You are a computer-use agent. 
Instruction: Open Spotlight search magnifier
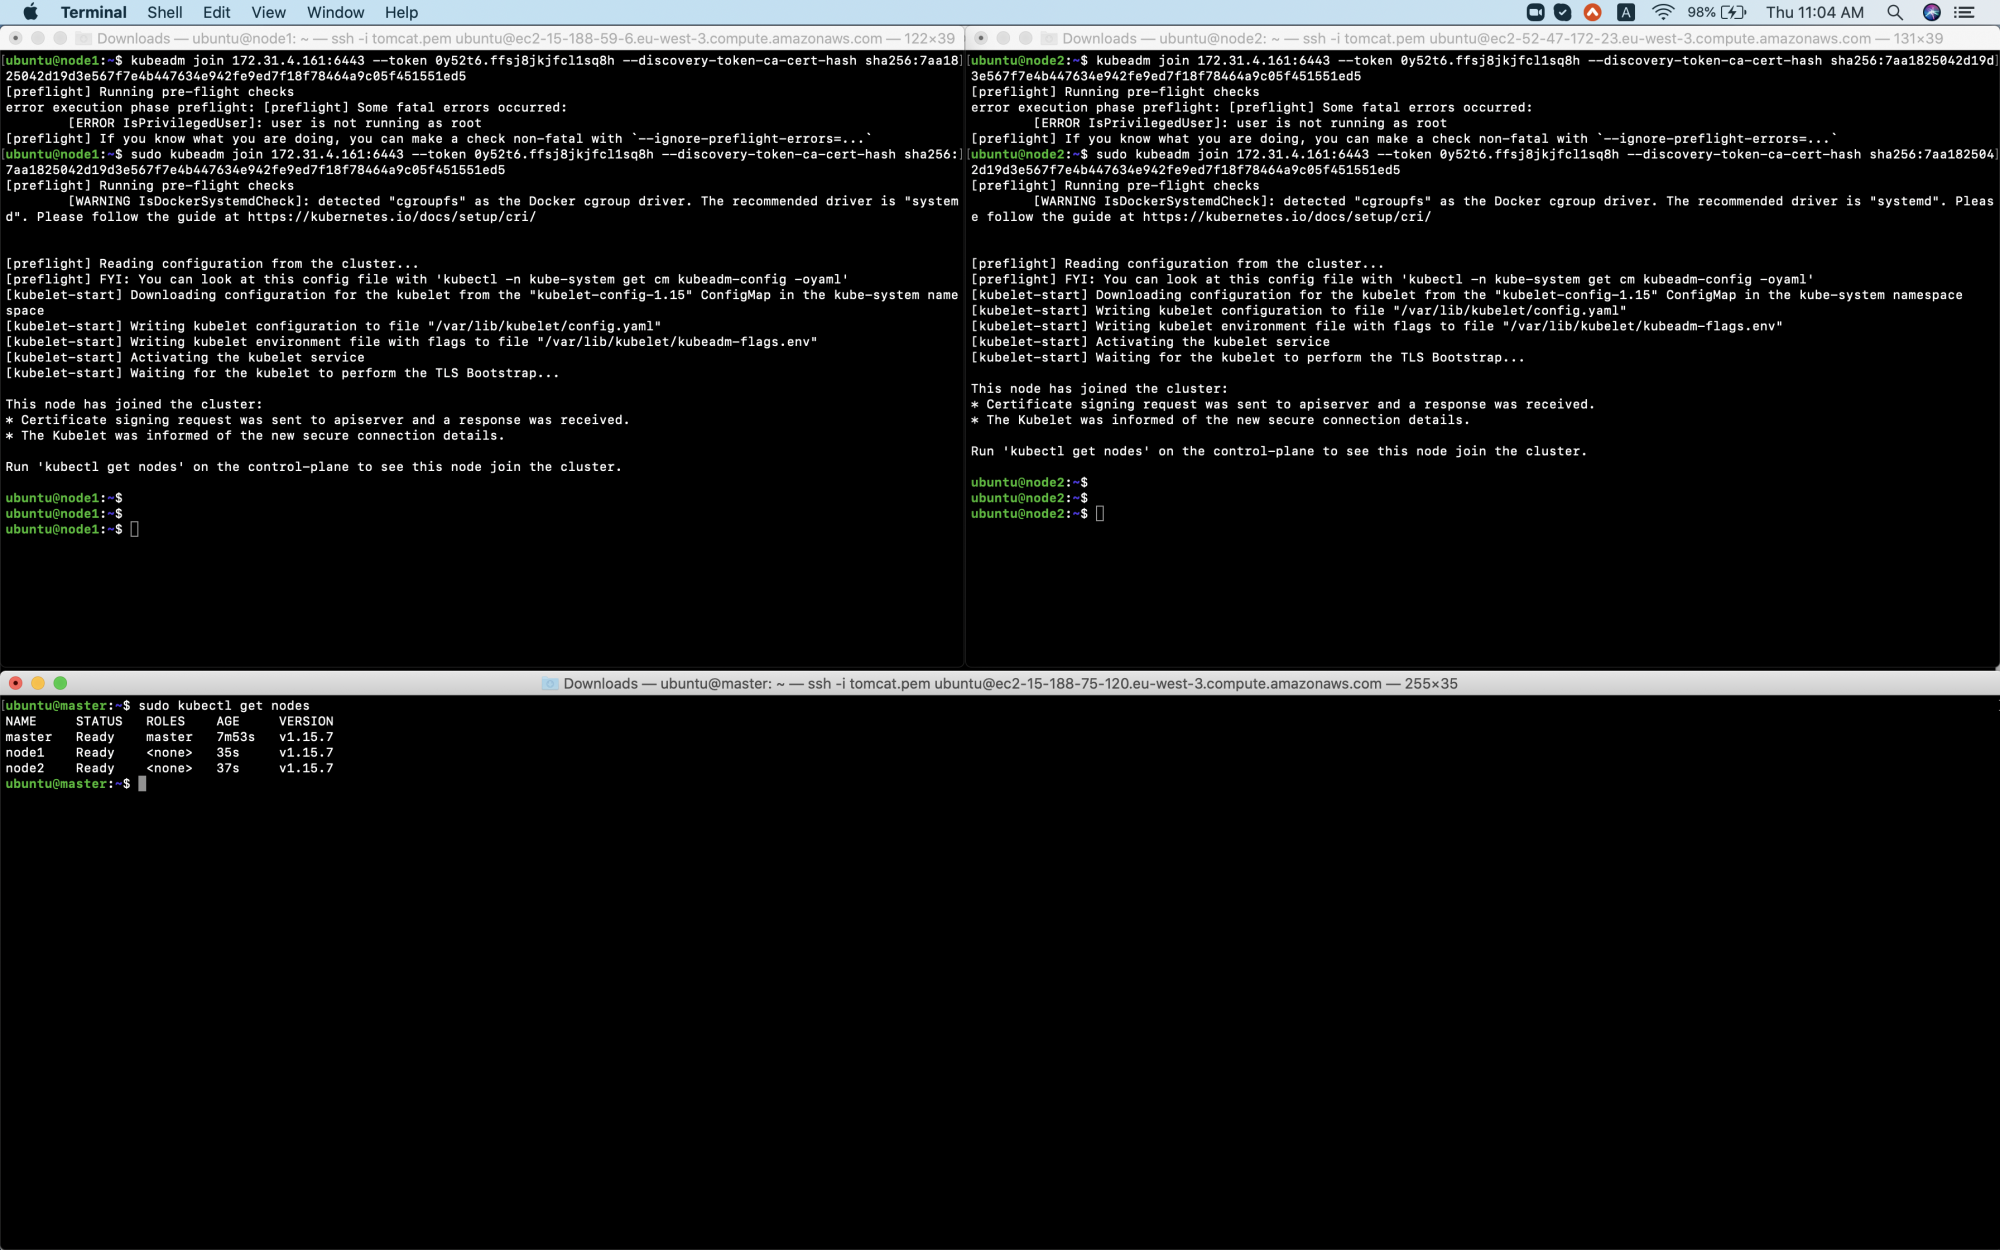pyautogui.click(x=1894, y=12)
